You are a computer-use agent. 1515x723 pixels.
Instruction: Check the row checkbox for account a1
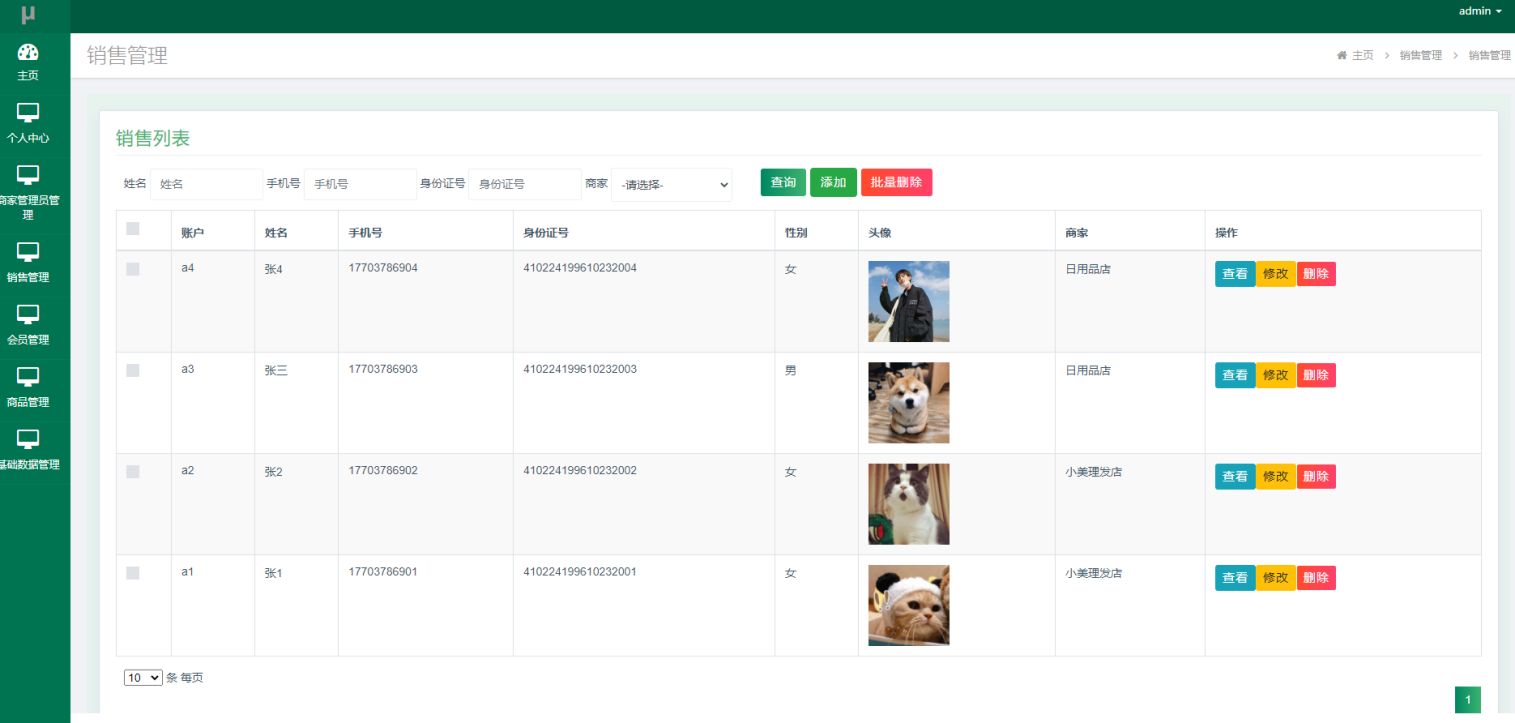[x=133, y=573]
